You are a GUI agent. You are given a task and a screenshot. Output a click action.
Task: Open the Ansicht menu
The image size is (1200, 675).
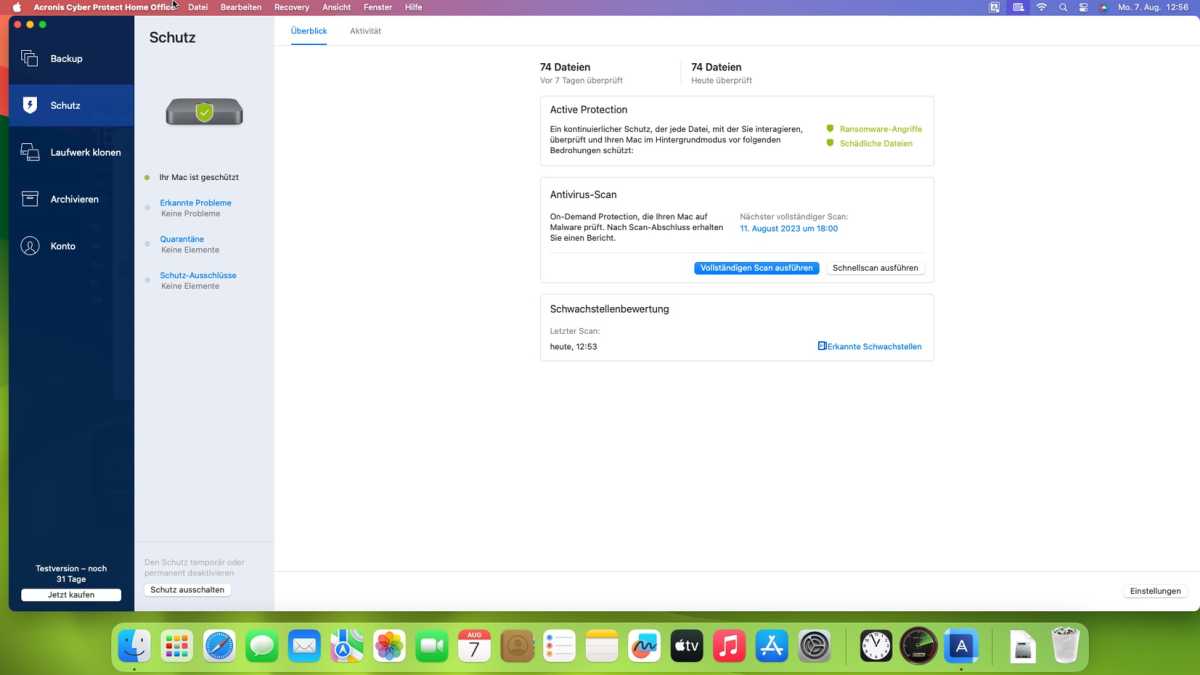(336, 7)
